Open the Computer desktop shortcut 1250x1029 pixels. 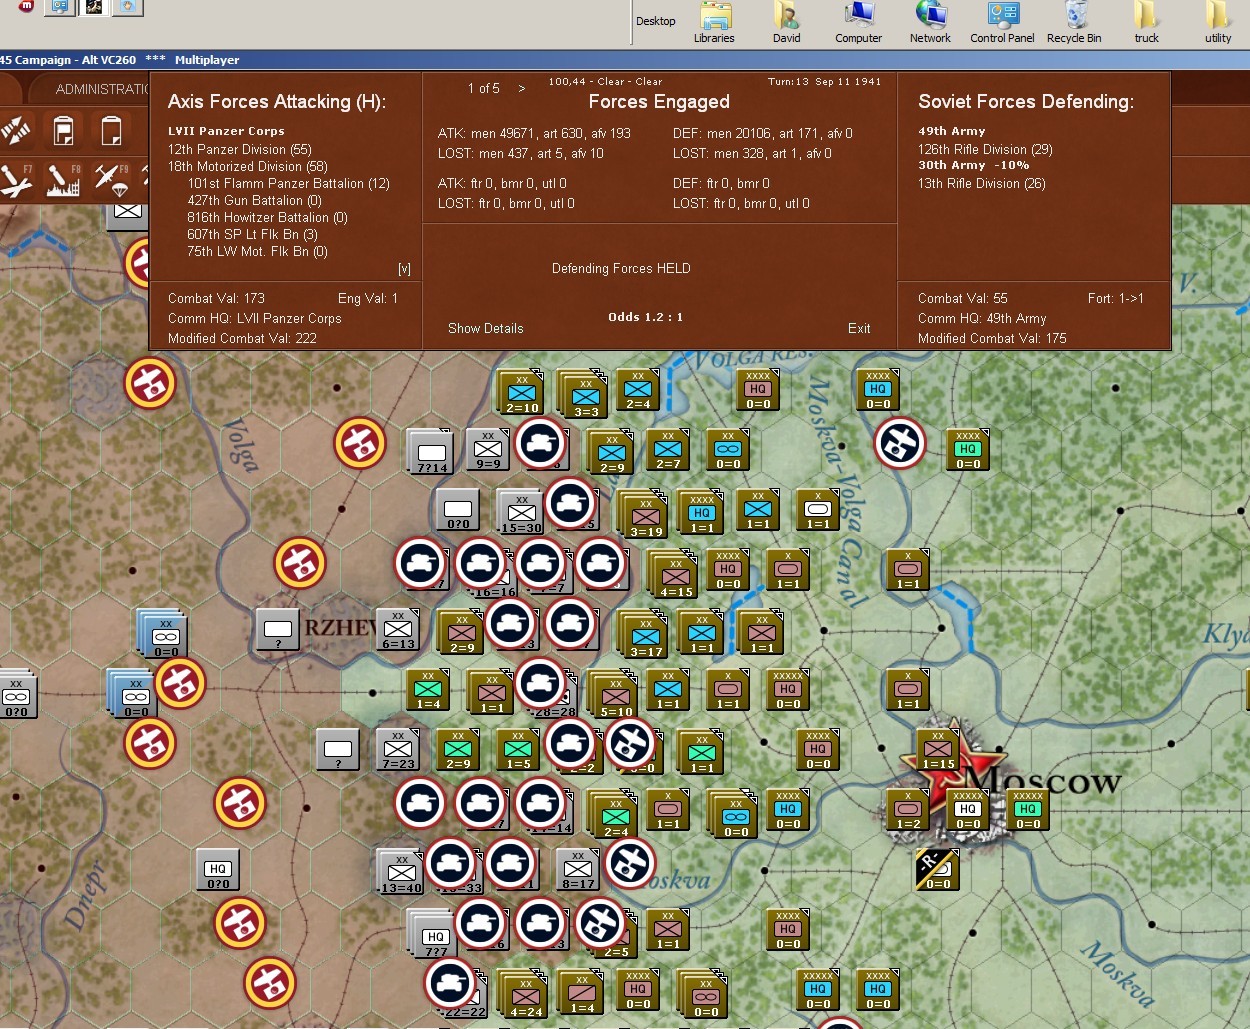coord(859,22)
